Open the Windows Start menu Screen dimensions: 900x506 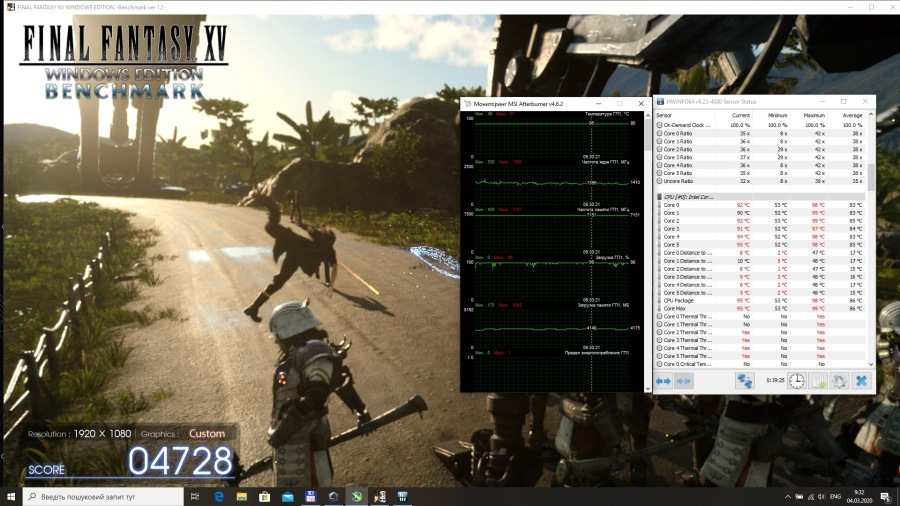(x=11, y=497)
